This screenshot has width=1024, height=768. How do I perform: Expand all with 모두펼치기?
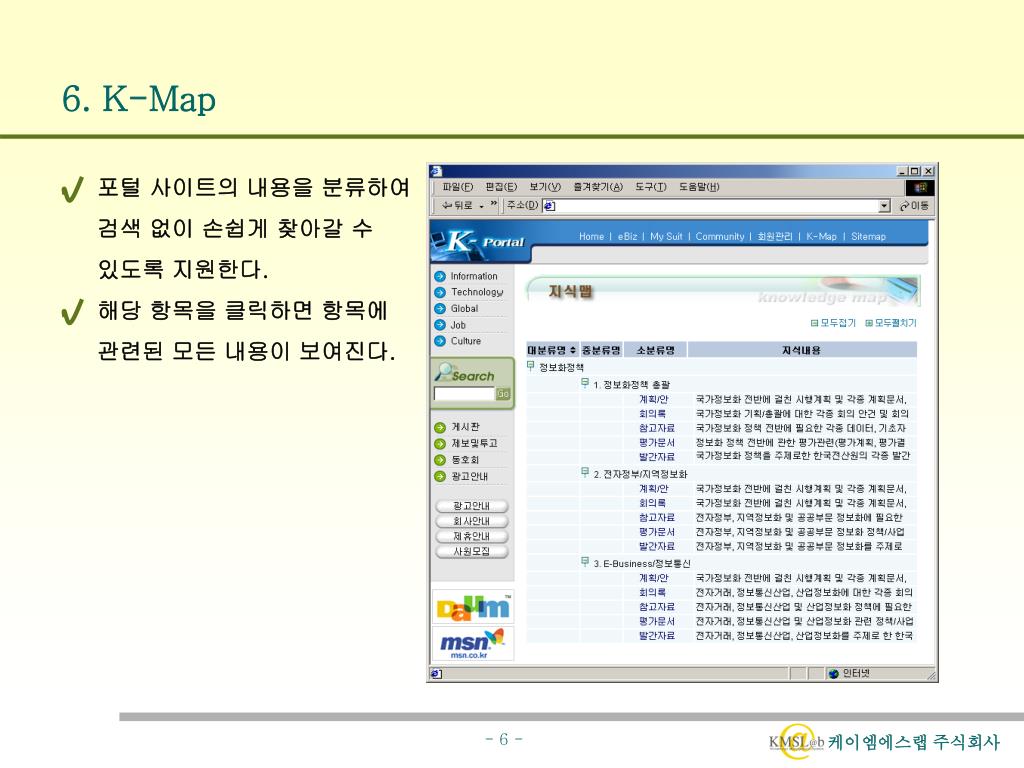pos(891,323)
